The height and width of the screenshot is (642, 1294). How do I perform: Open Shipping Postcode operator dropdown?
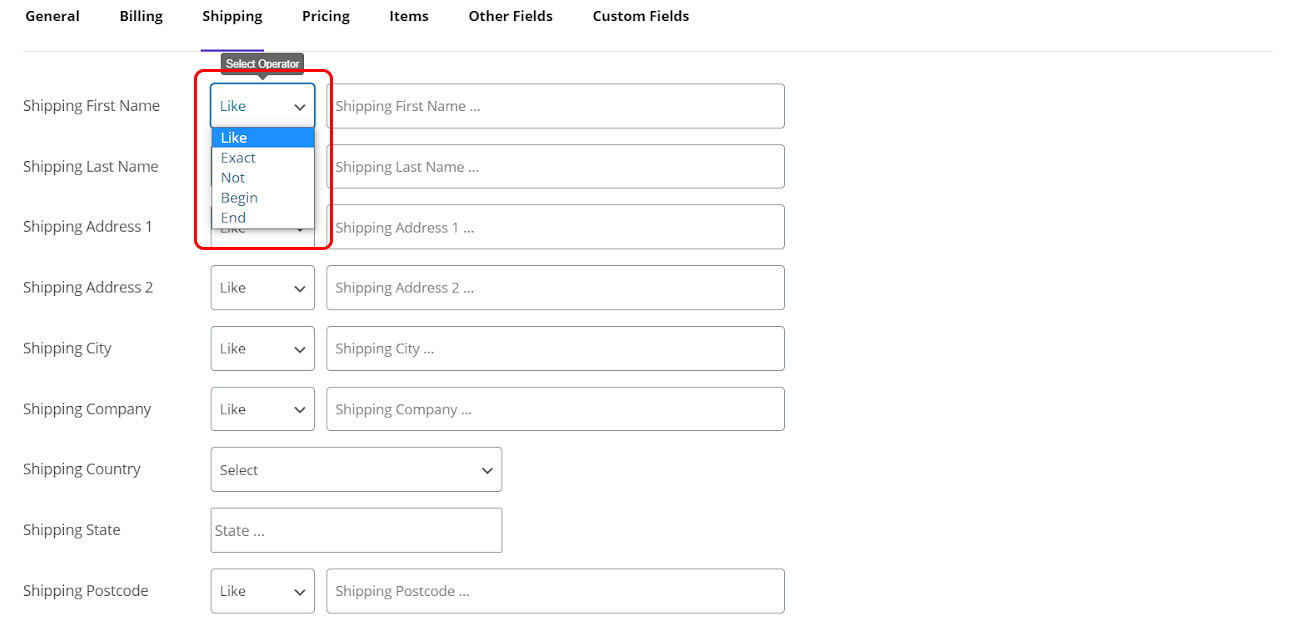pyautogui.click(x=262, y=592)
